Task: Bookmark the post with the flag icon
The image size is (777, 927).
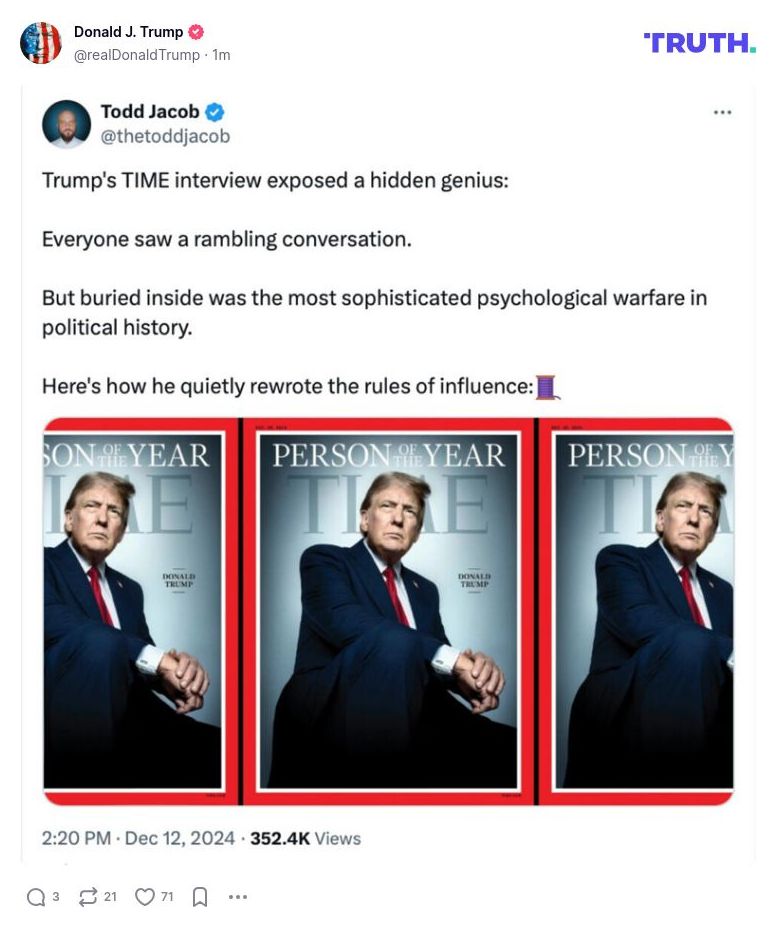Action: [x=199, y=897]
